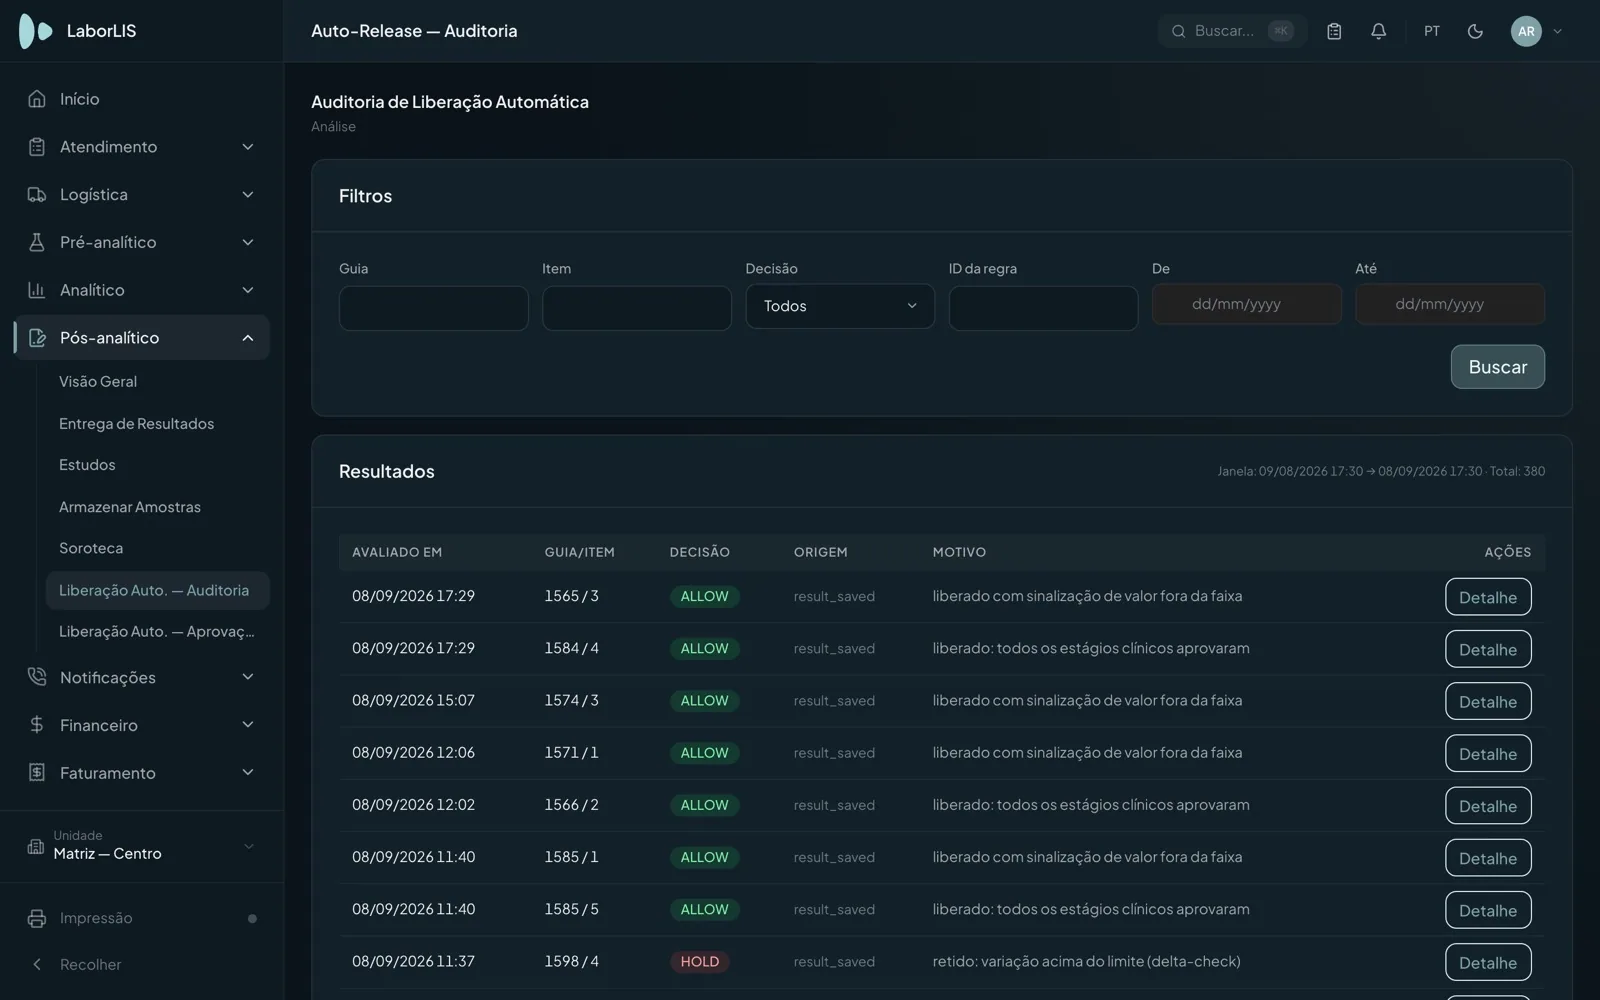The height and width of the screenshot is (1000, 1600).
Task: Click the Unidade building icon
Action: 36,847
